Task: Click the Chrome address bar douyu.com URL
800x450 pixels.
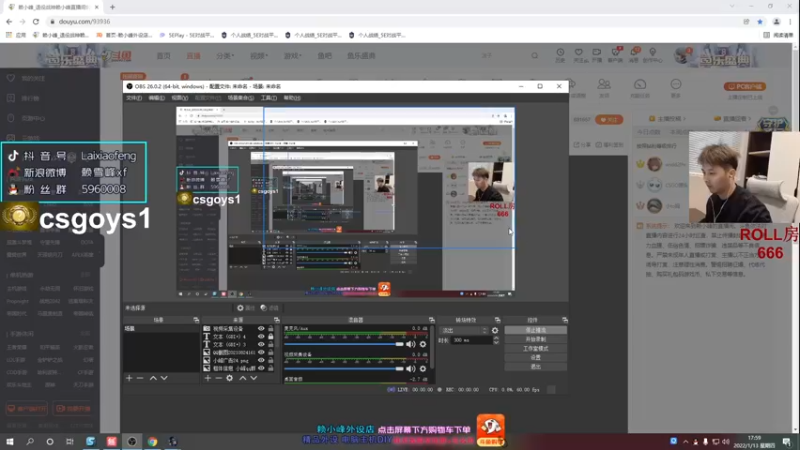Action: [x=84, y=21]
